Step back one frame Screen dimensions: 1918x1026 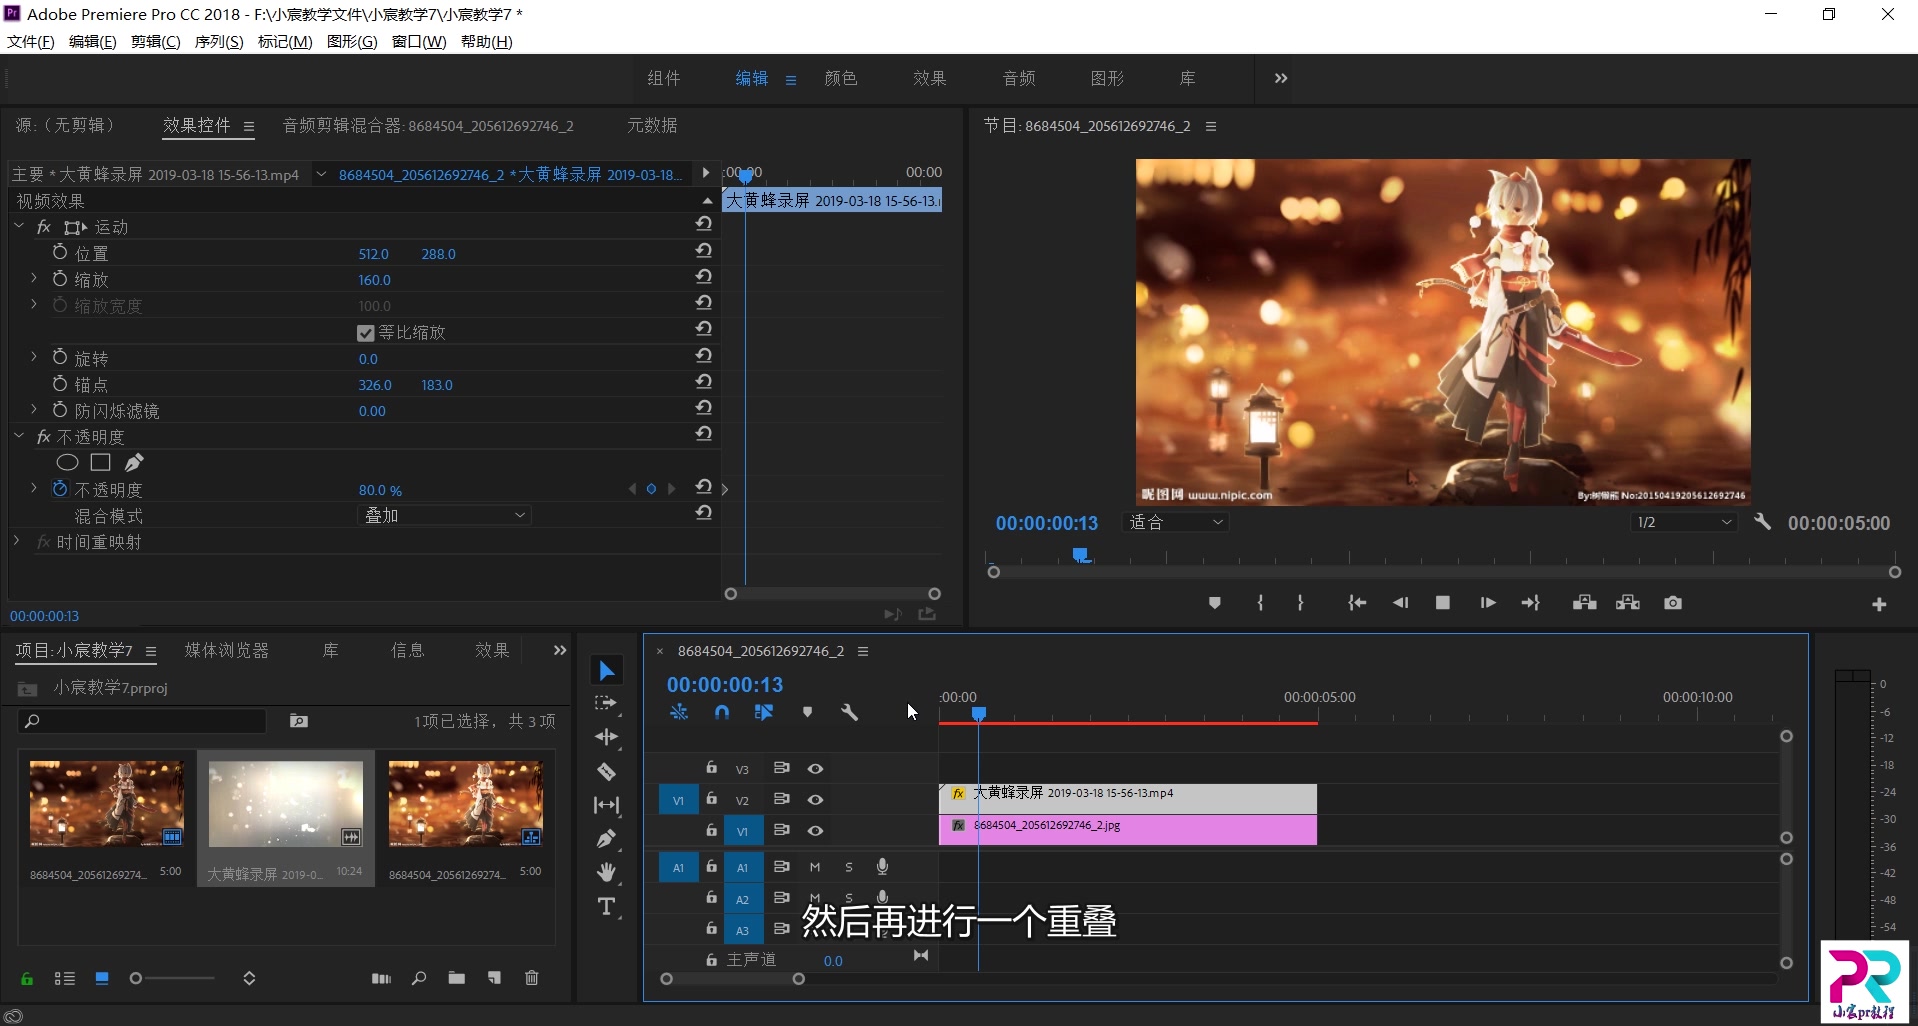[x=1400, y=603]
